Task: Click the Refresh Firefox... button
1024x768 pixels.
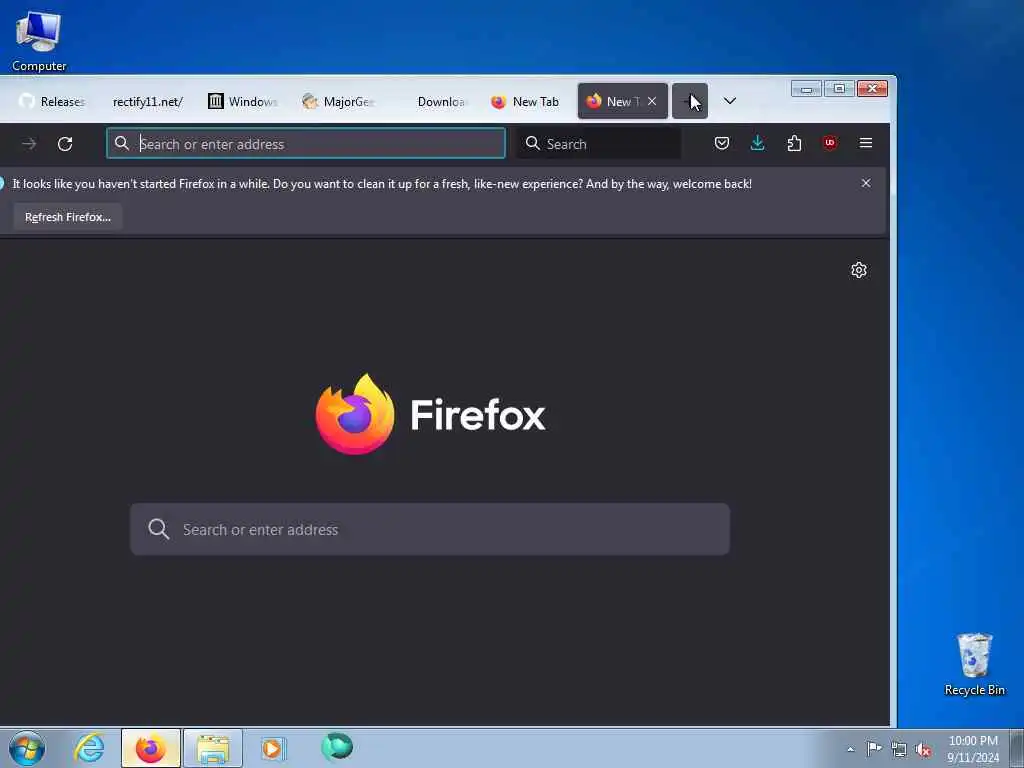Action: (68, 217)
